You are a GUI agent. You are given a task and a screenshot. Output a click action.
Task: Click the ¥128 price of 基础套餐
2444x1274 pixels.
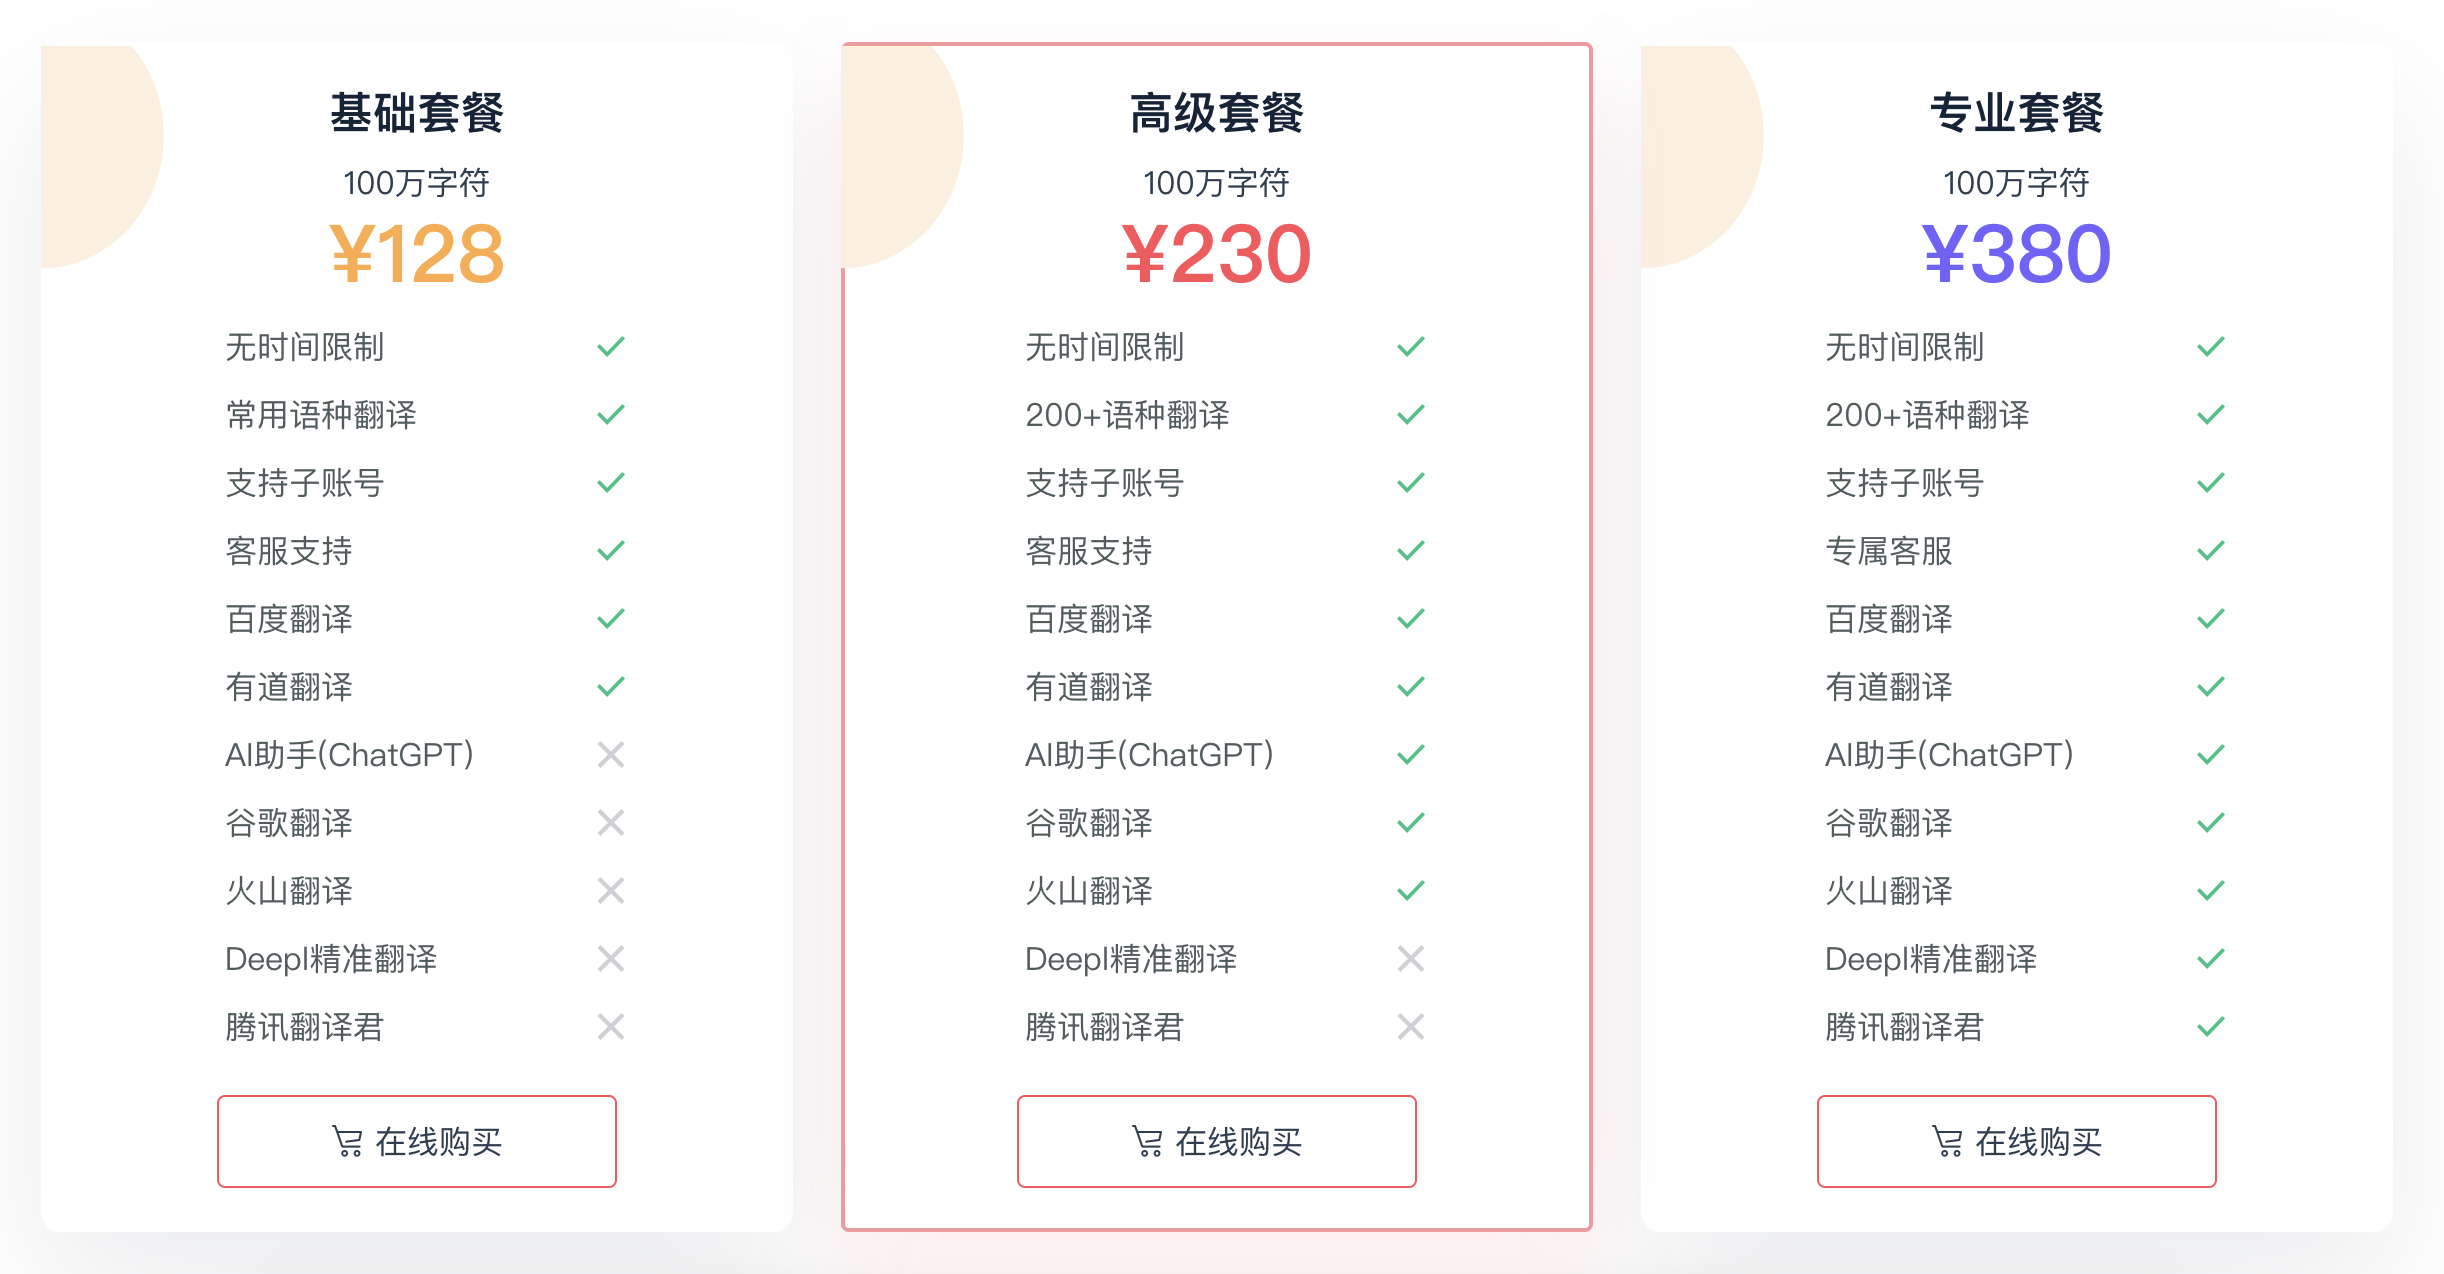(417, 254)
